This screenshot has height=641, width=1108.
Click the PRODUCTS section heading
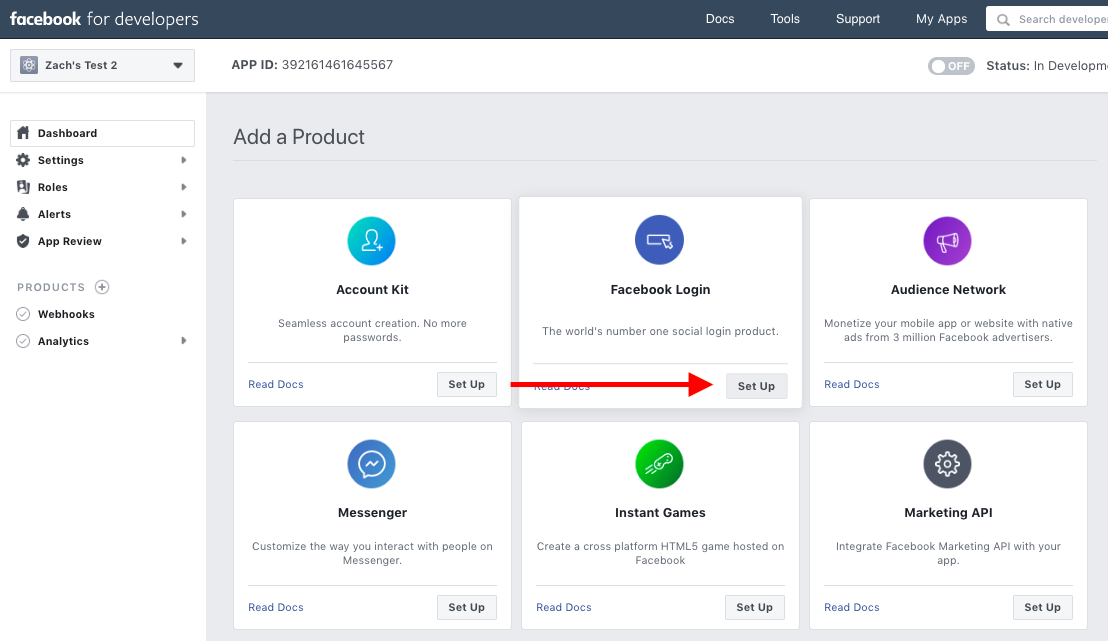(51, 287)
